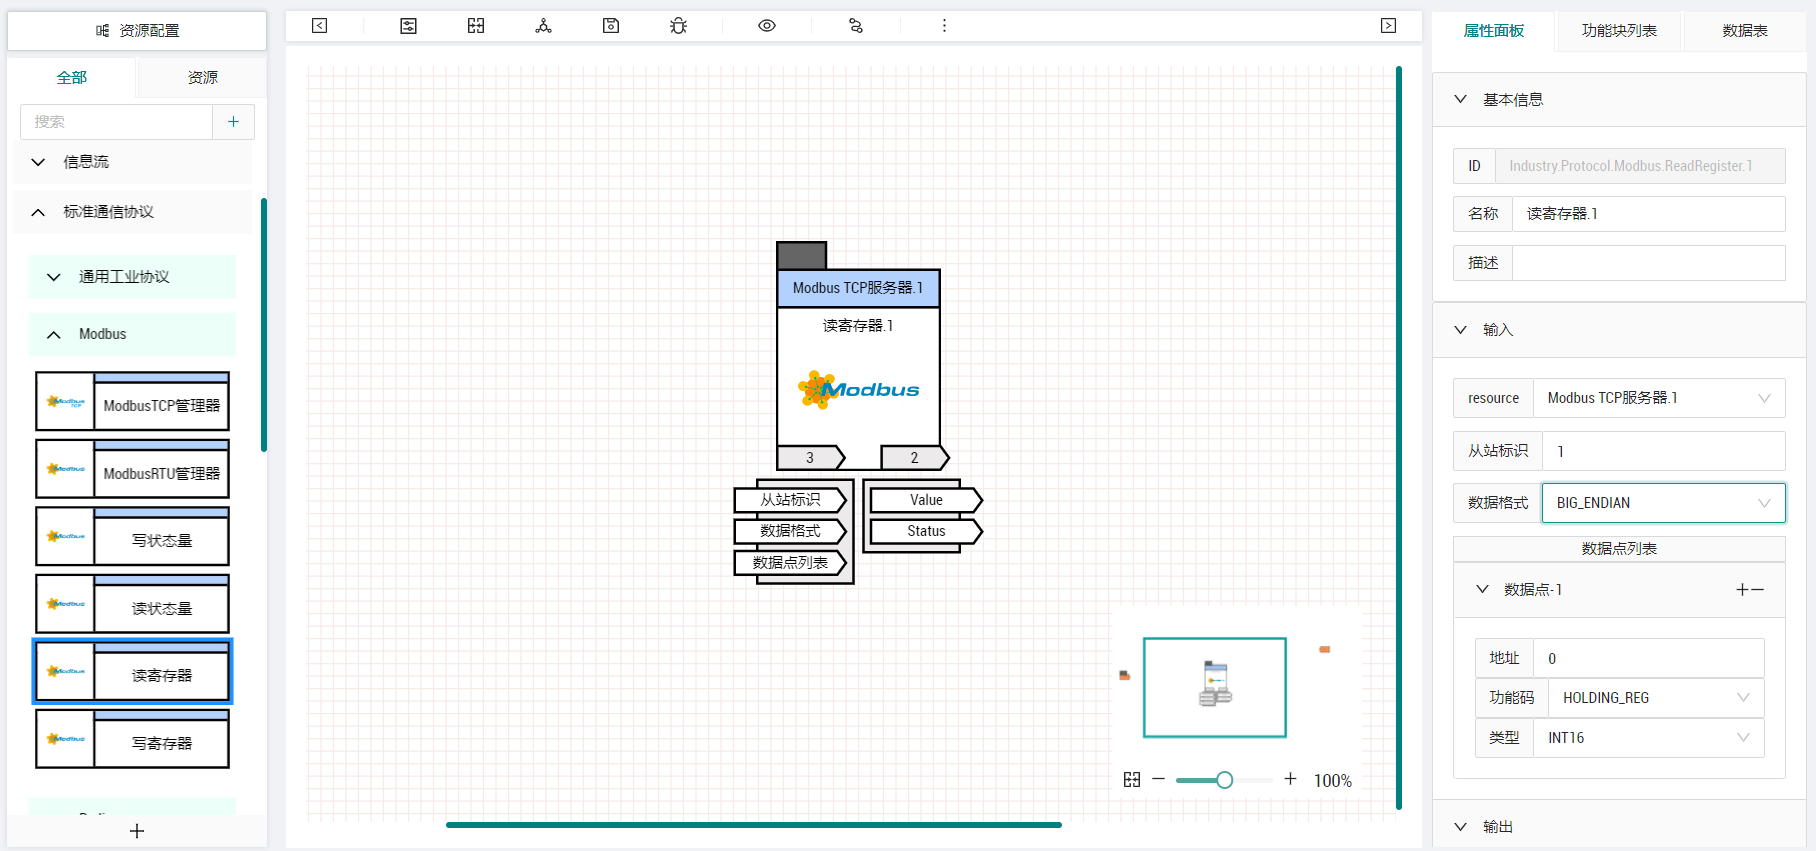The image size is (1816, 851).
Task: Click the input count tag 3 on block
Action: pyautogui.click(x=811, y=457)
